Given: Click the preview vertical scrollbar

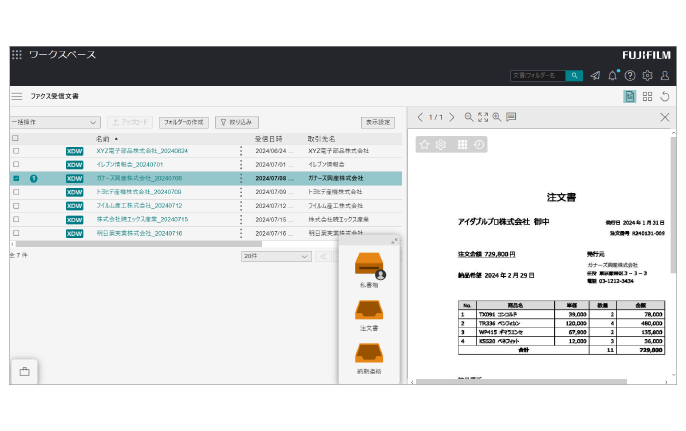Looking at the screenshot, I should (x=673, y=203).
